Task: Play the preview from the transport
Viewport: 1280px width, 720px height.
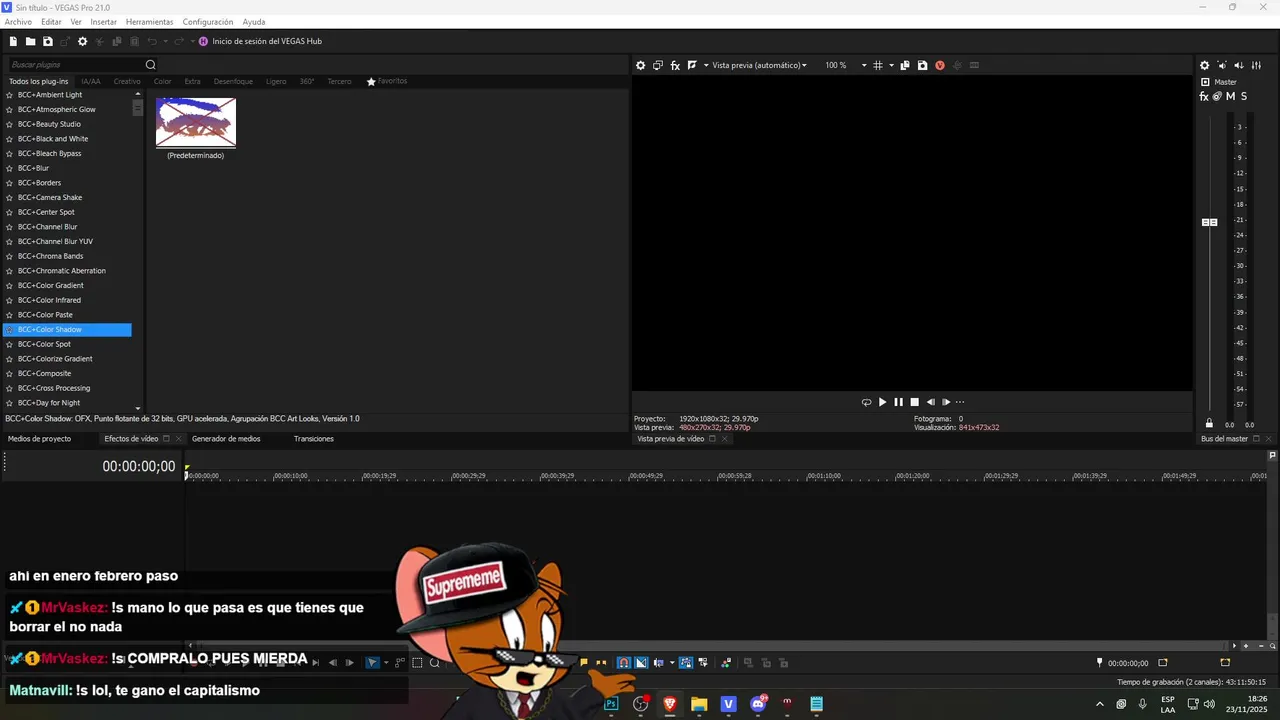Action: pos(882,402)
